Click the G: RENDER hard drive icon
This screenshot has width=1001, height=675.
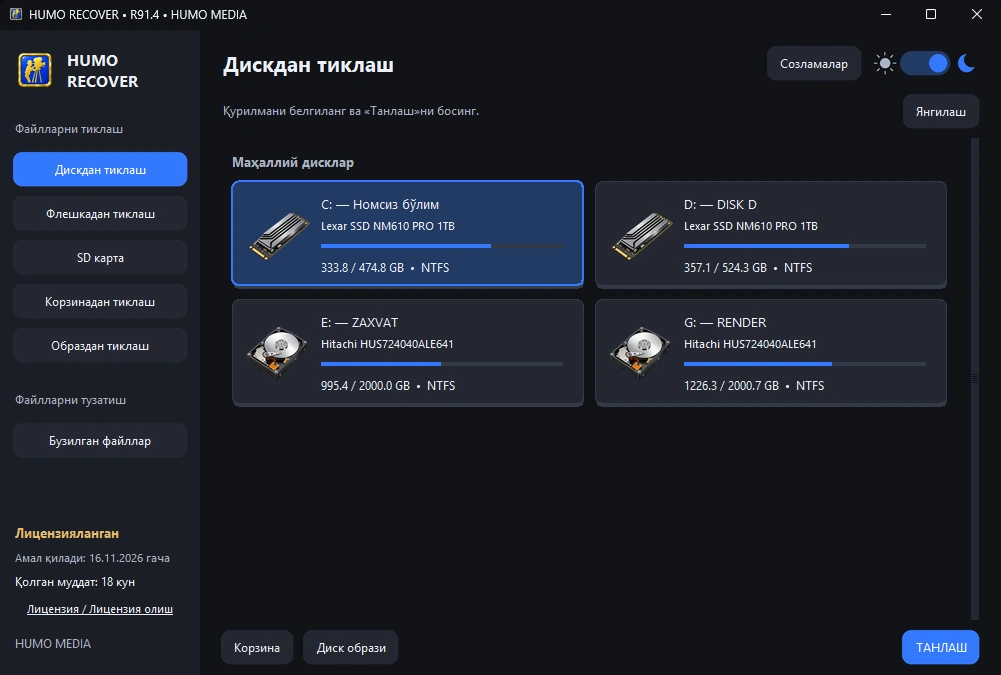point(640,353)
